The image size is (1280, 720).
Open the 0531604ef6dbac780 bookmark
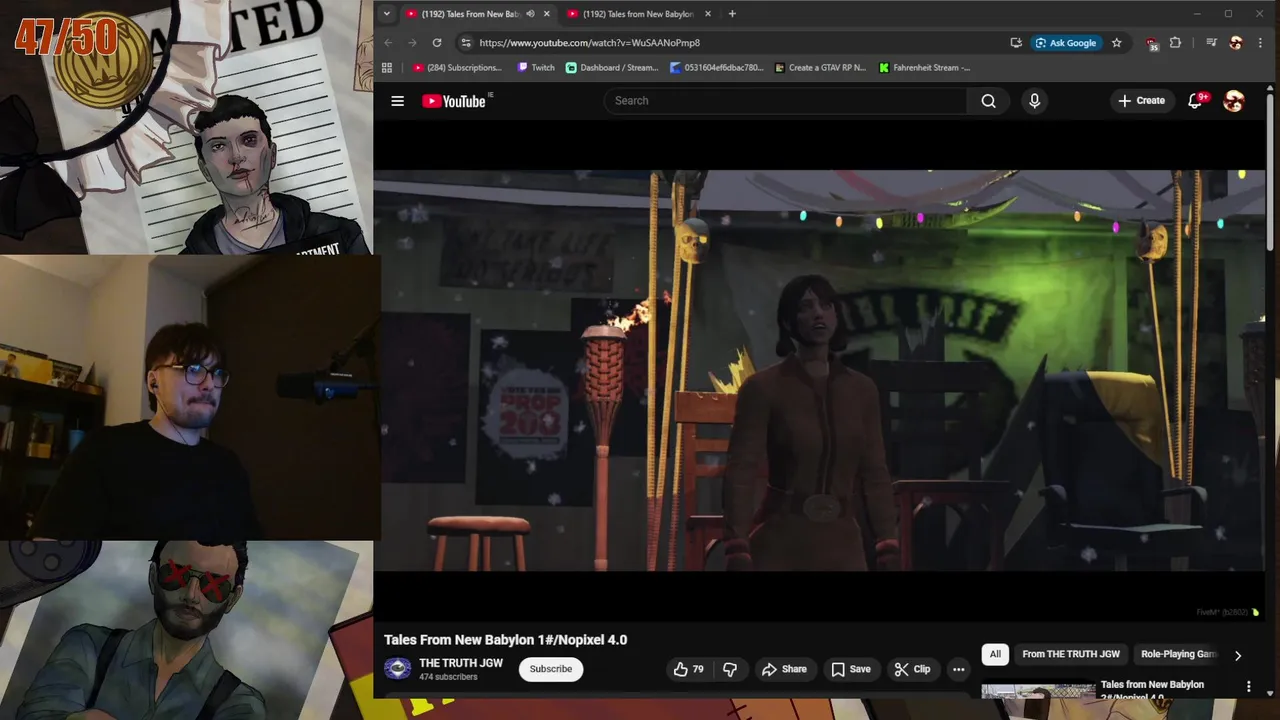[x=718, y=68]
